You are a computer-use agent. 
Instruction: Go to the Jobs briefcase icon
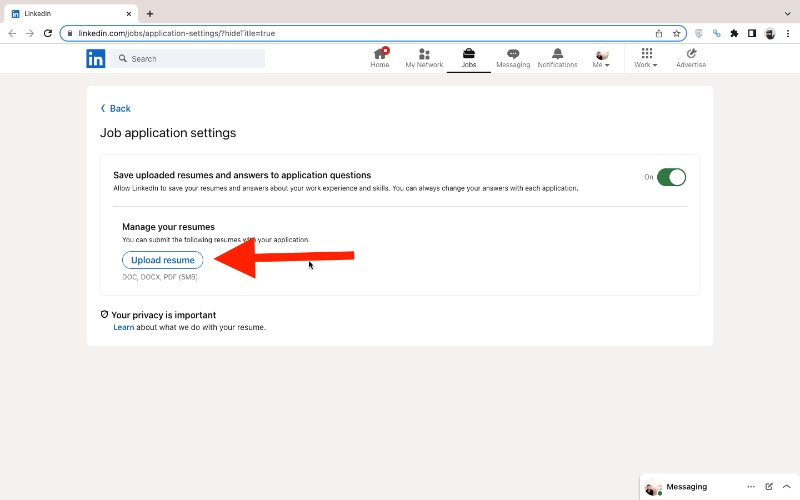[x=468, y=53]
